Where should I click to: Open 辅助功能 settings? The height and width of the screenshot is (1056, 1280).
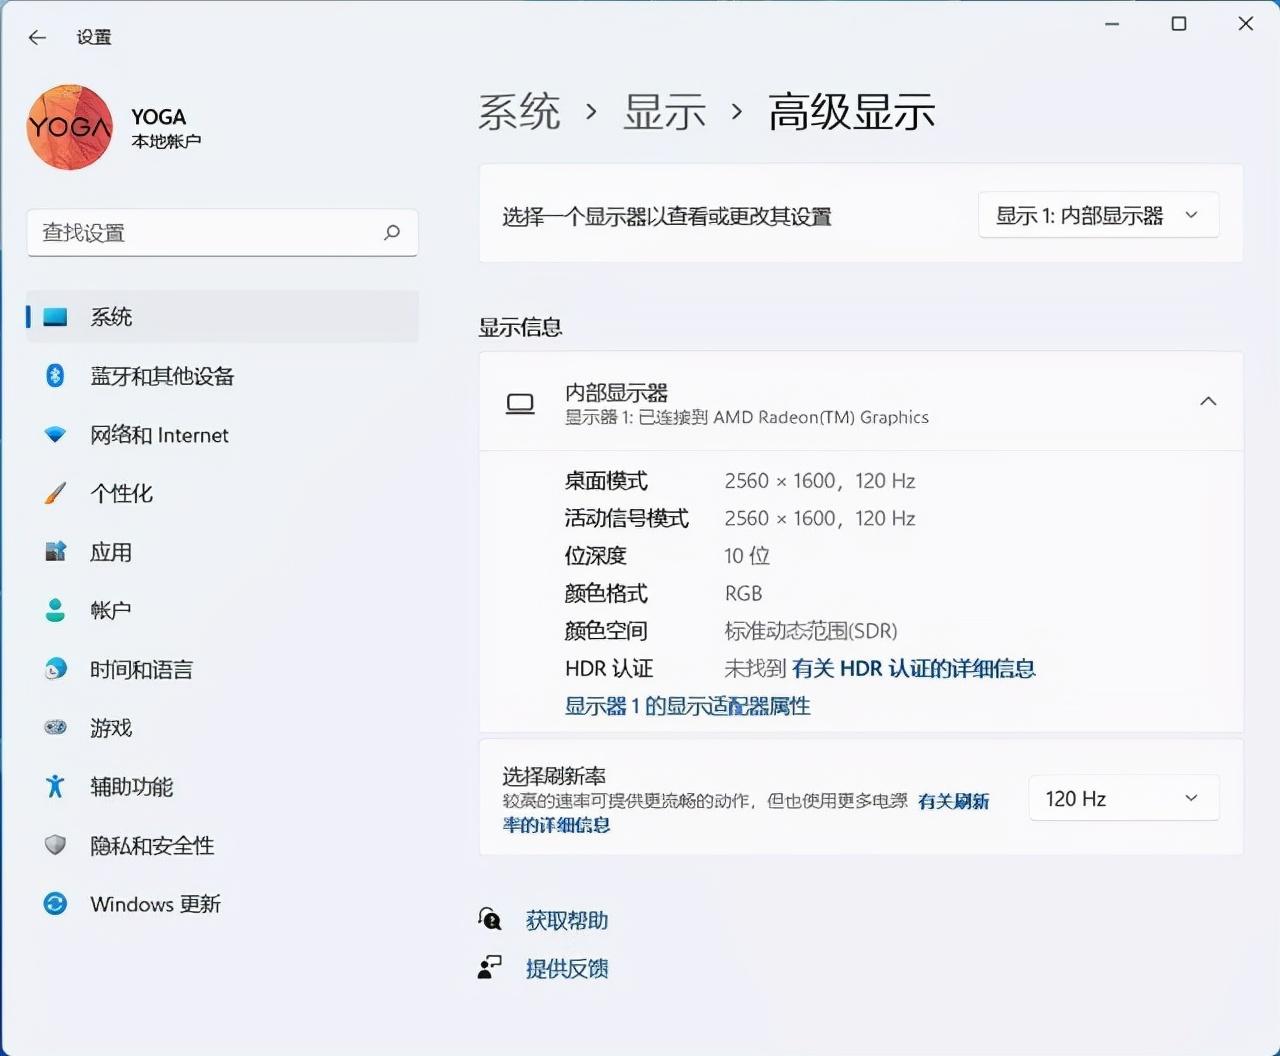[222, 786]
